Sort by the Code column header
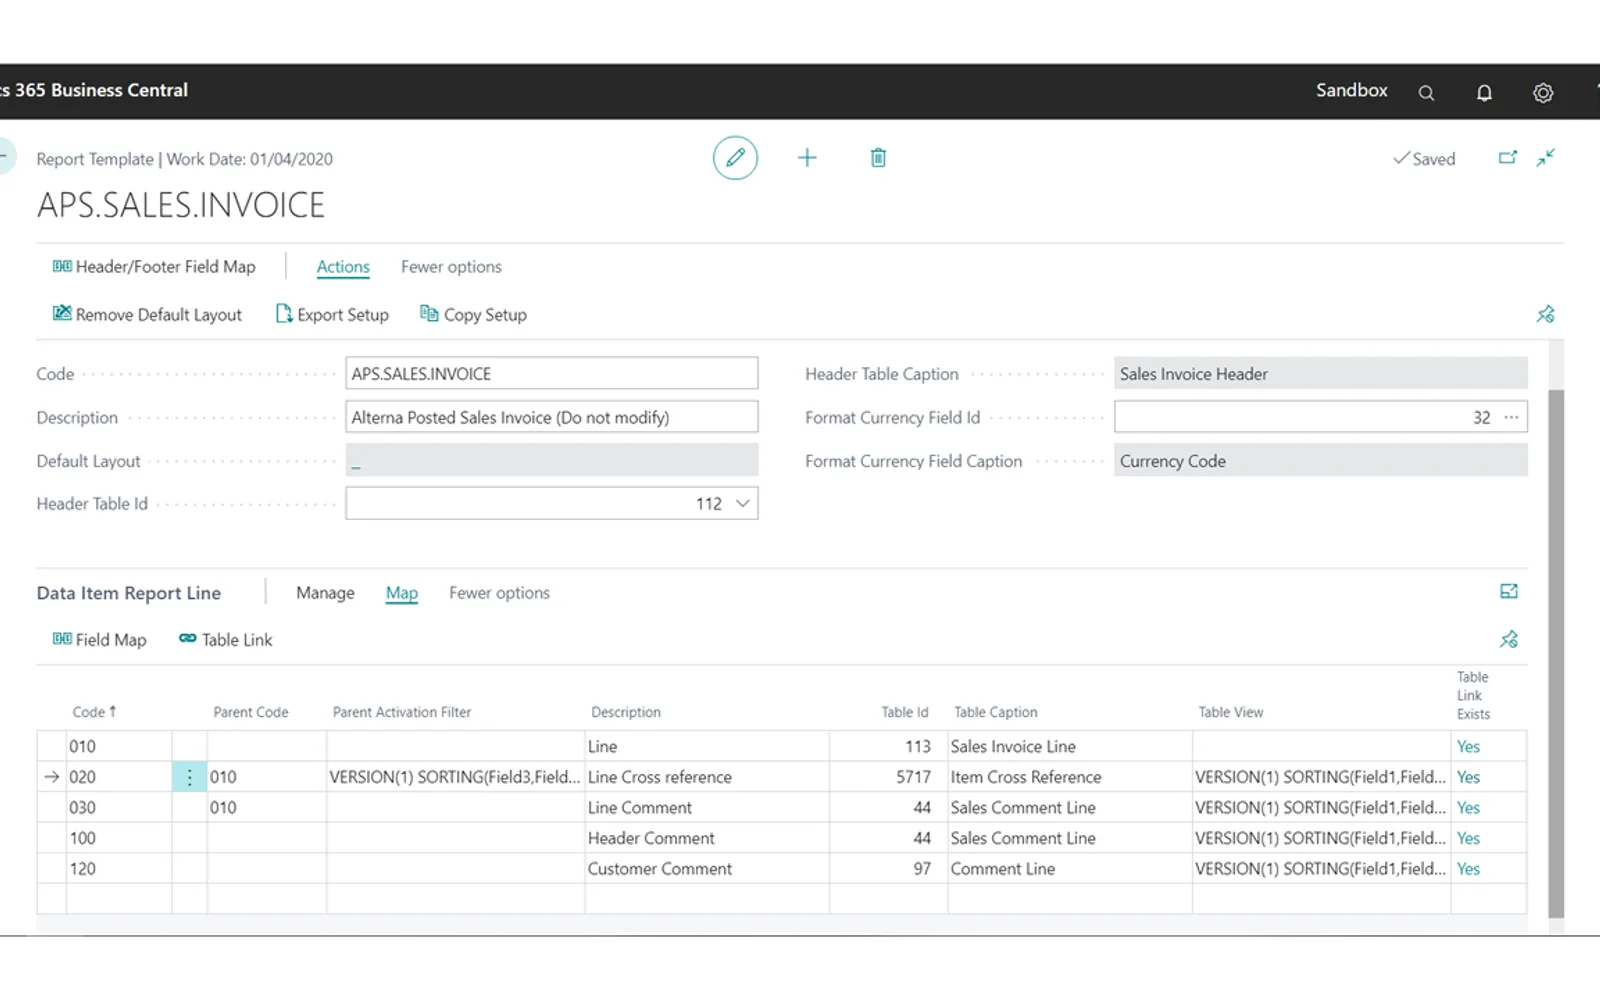The image size is (1600, 1000). [94, 712]
